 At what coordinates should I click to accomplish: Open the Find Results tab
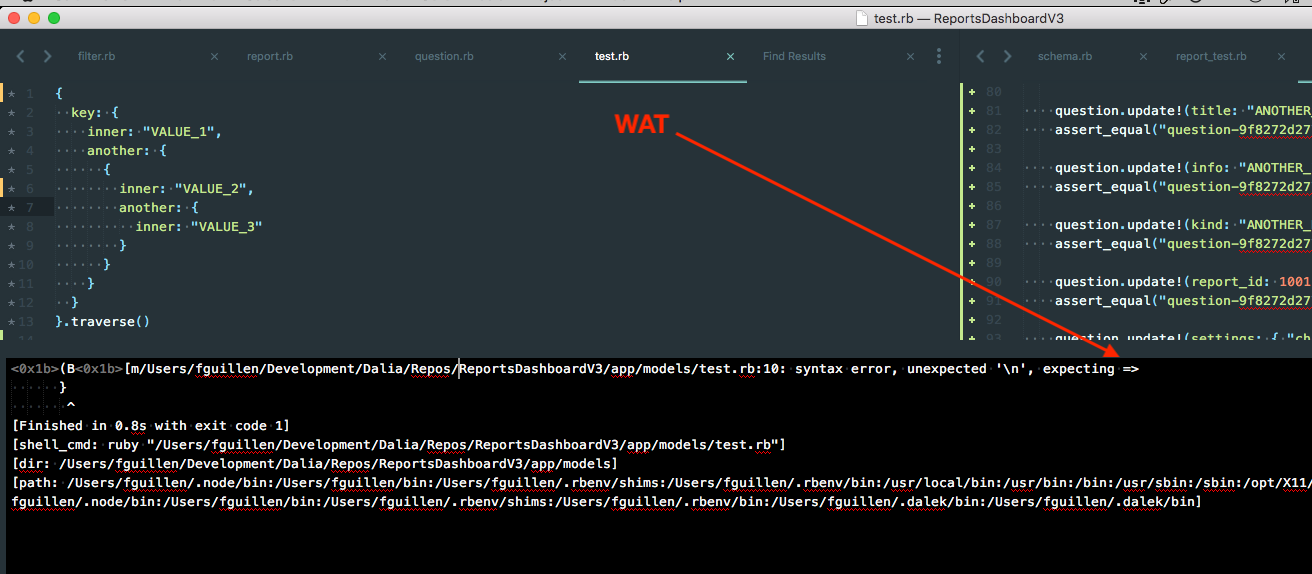click(x=794, y=56)
